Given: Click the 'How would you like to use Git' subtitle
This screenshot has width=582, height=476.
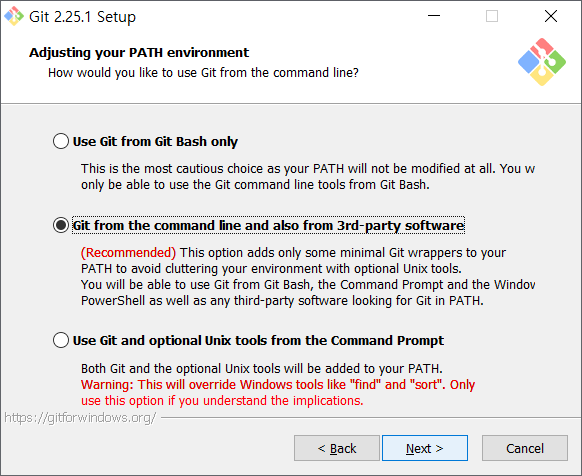Looking at the screenshot, I should [203, 72].
